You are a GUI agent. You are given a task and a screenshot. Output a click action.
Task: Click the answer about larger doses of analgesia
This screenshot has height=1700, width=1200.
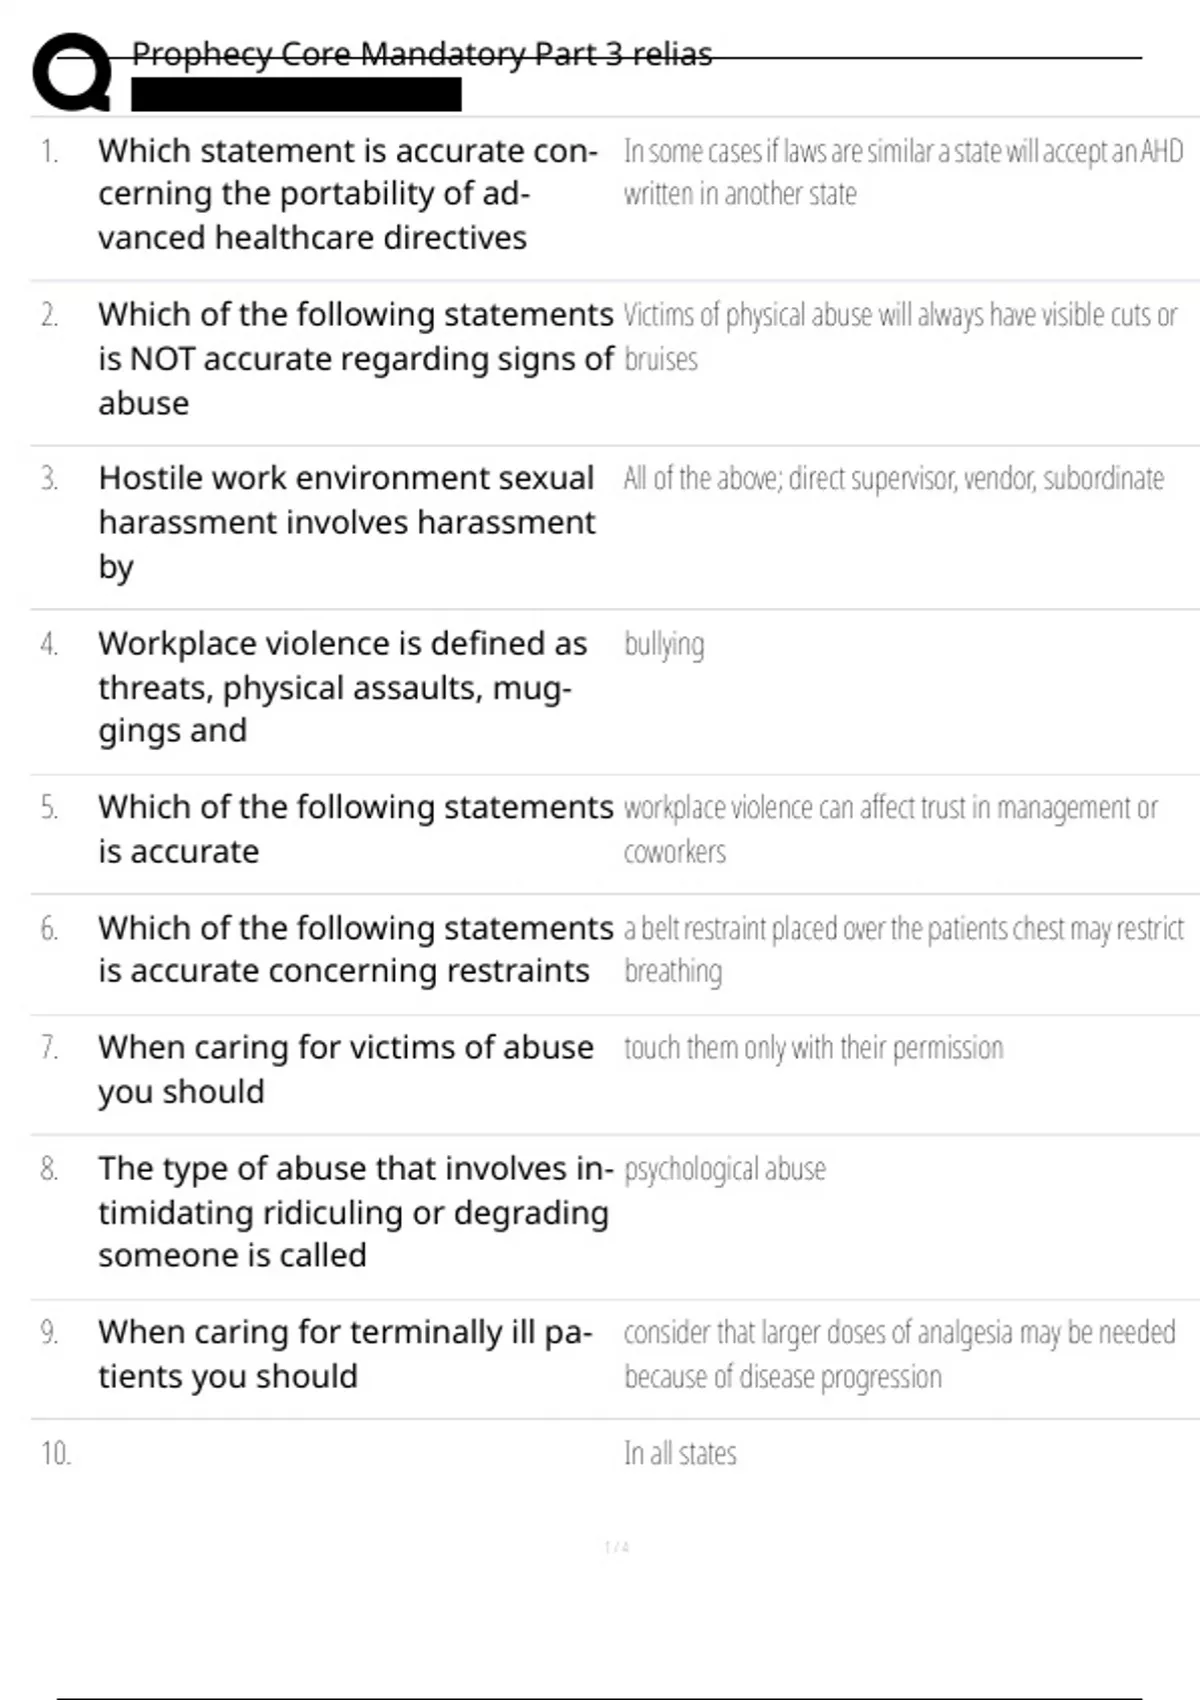pos(899,1354)
